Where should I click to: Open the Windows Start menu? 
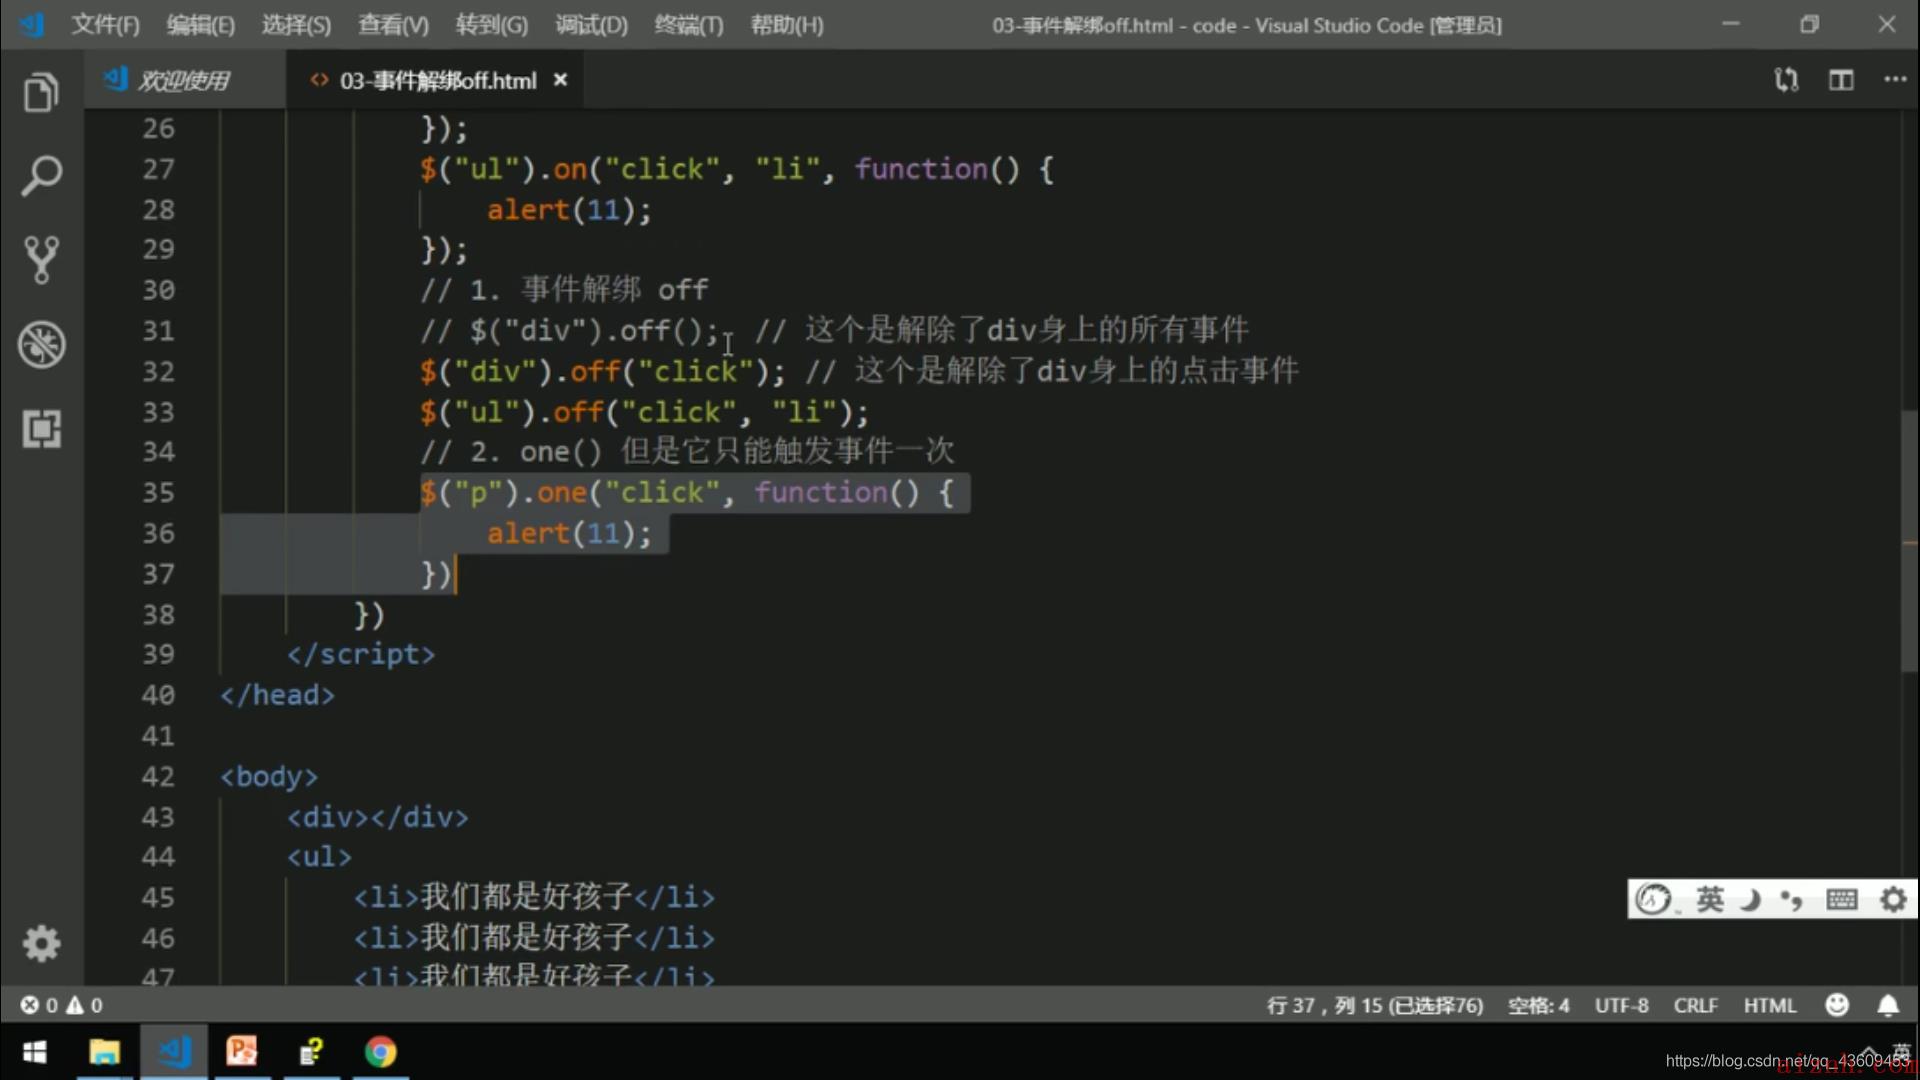(35, 1052)
